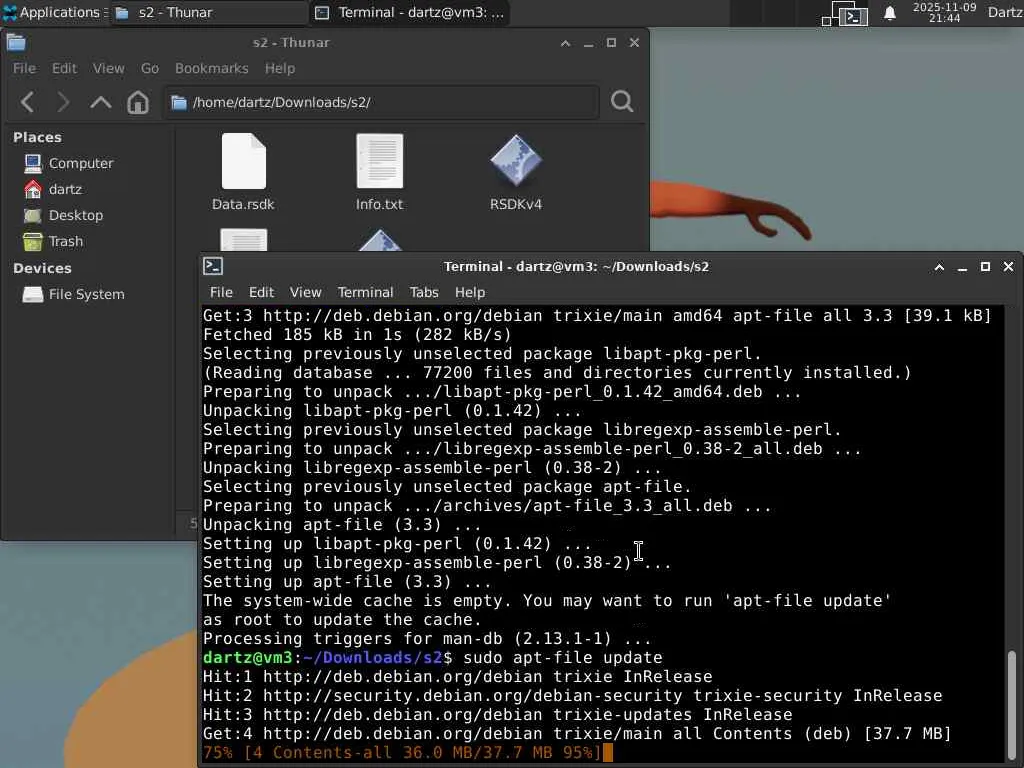Go to parent folder in Thunar
The image size is (1024, 768).
coord(101,102)
